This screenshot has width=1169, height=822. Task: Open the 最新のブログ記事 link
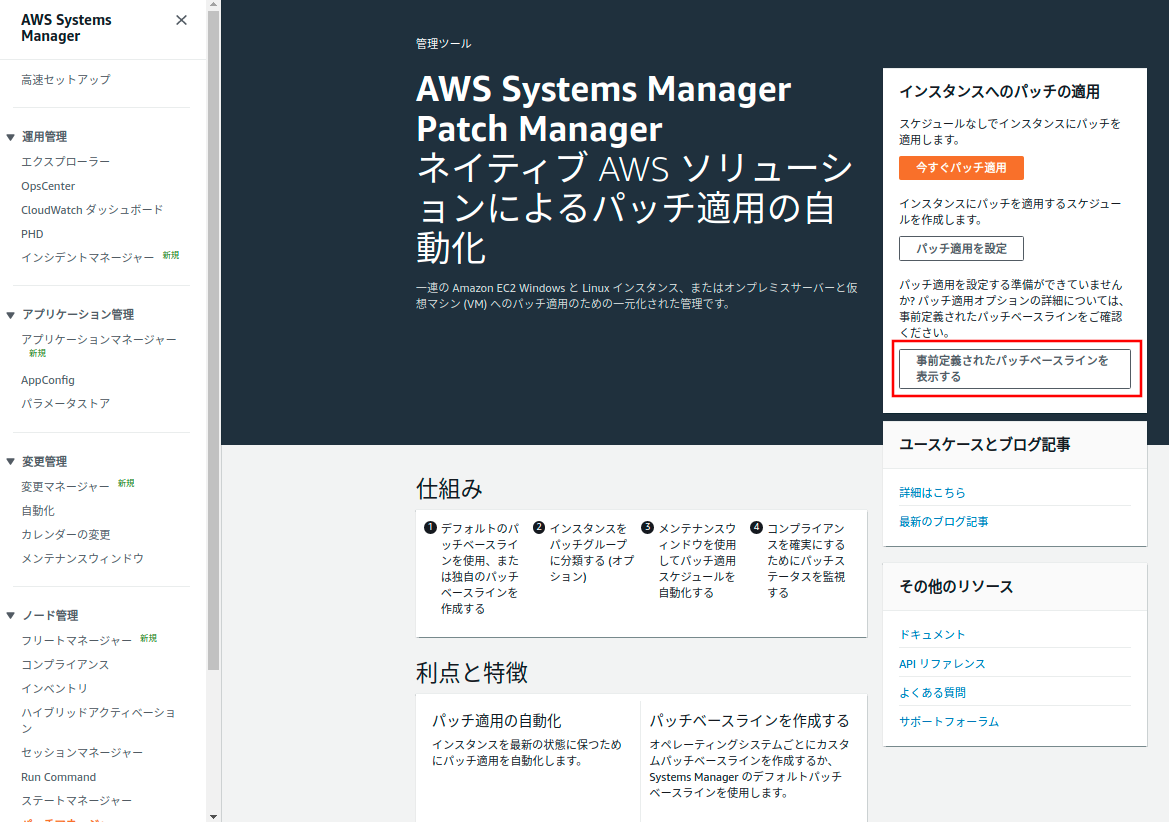[x=943, y=522]
